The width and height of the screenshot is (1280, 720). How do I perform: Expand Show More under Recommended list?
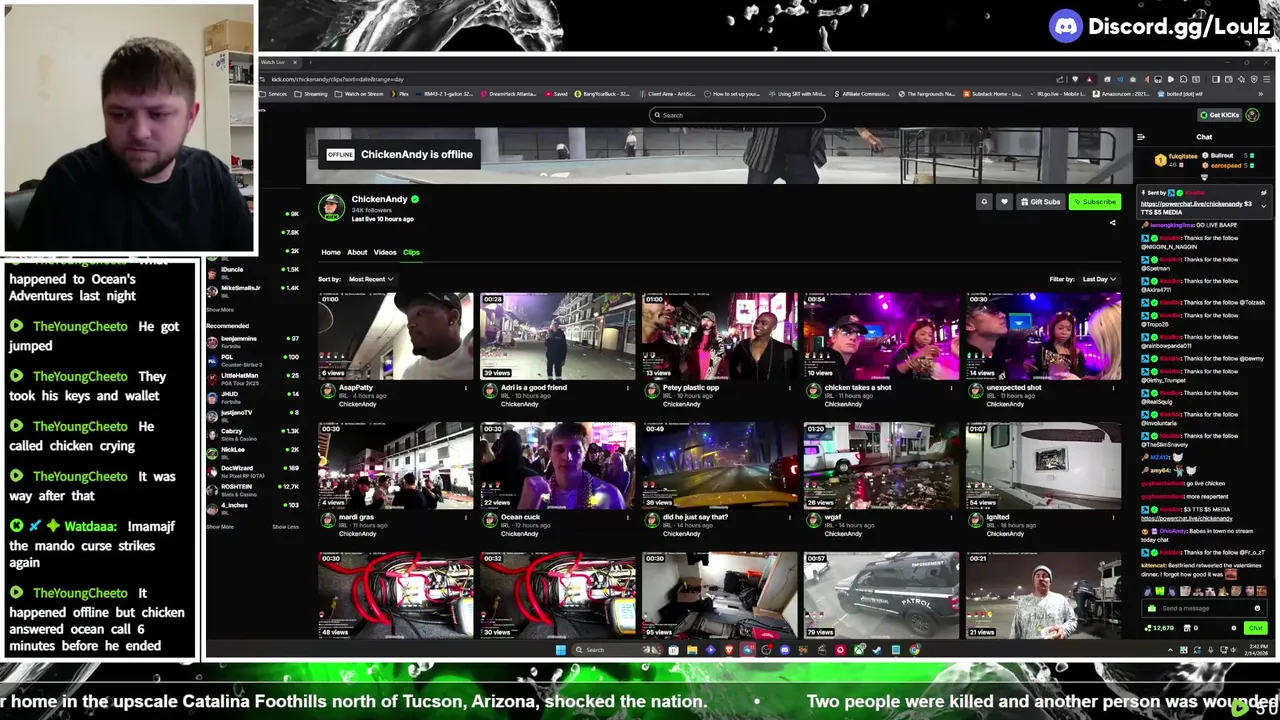click(220, 526)
